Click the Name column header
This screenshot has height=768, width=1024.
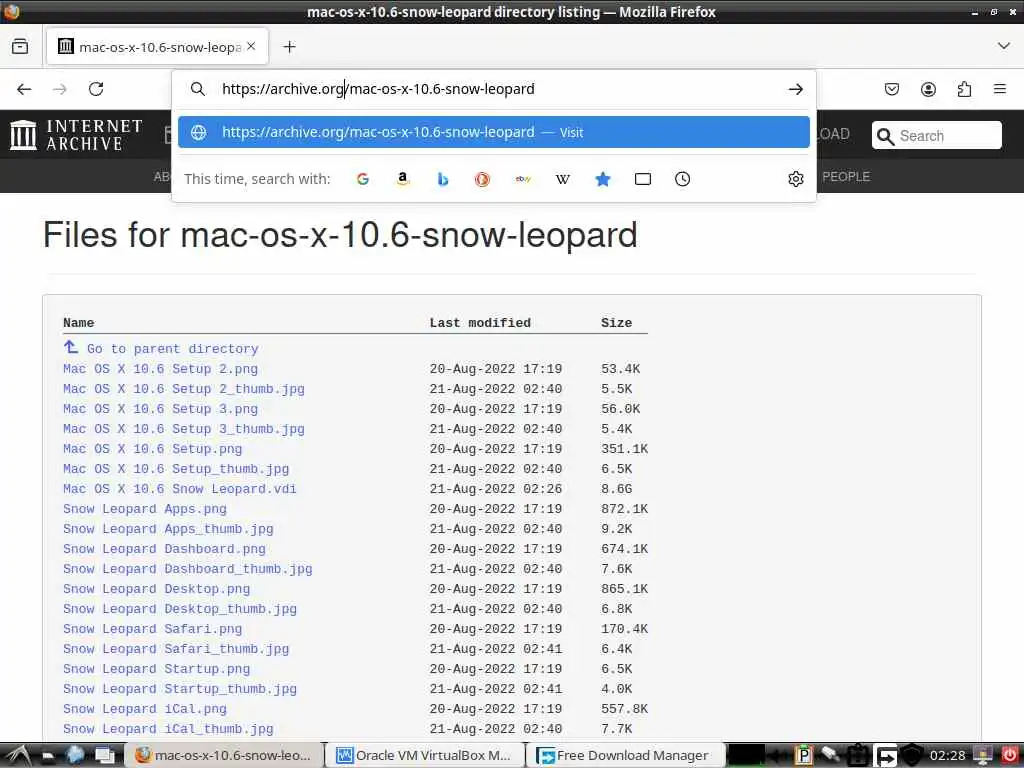tap(78, 323)
